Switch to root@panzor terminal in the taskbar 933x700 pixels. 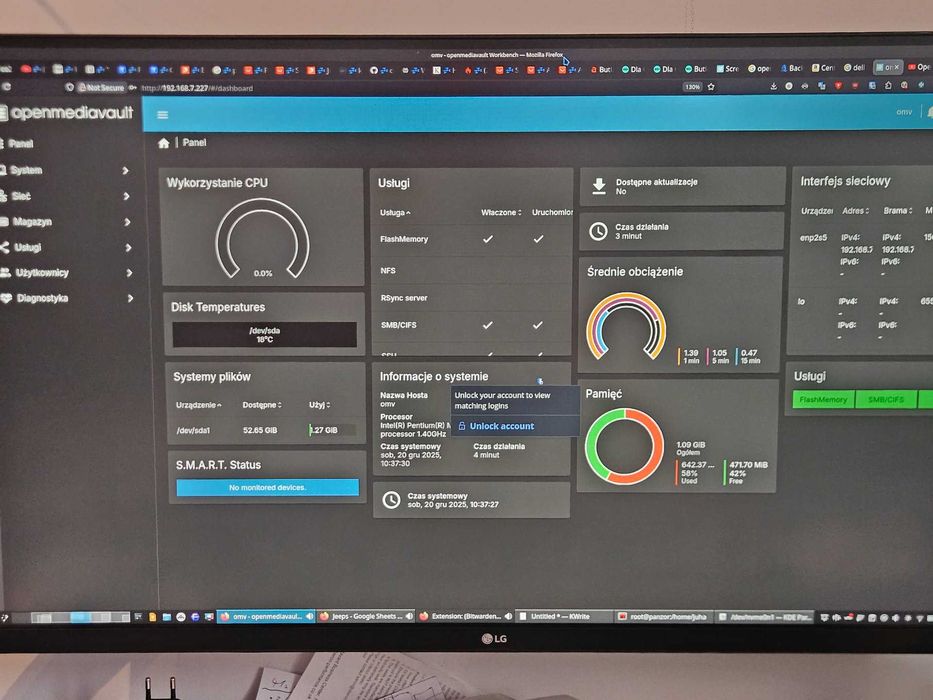click(x=663, y=617)
